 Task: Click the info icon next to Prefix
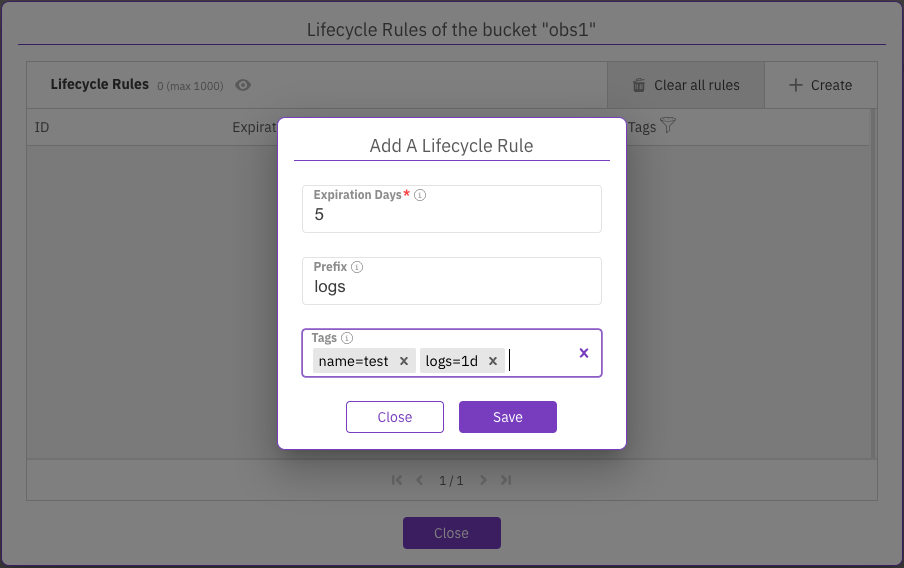point(357,268)
